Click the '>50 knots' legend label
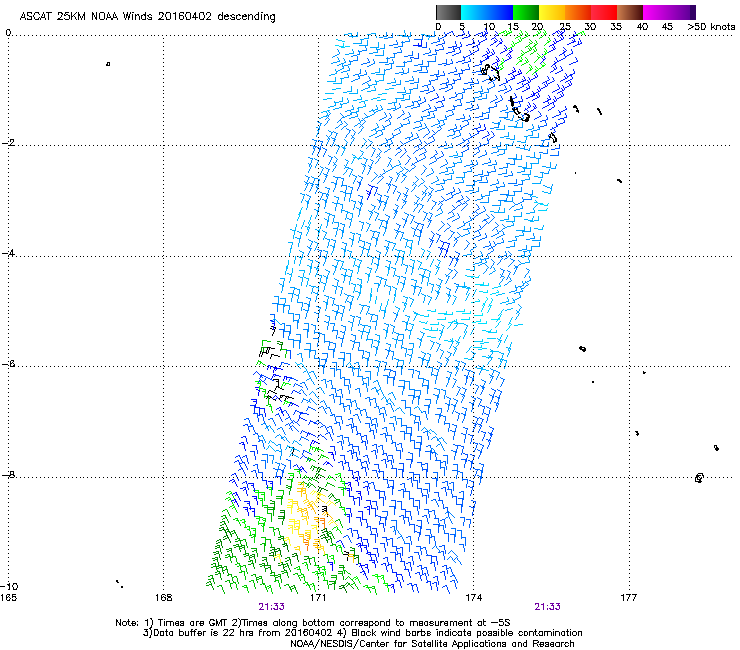 [x=711, y=27]
